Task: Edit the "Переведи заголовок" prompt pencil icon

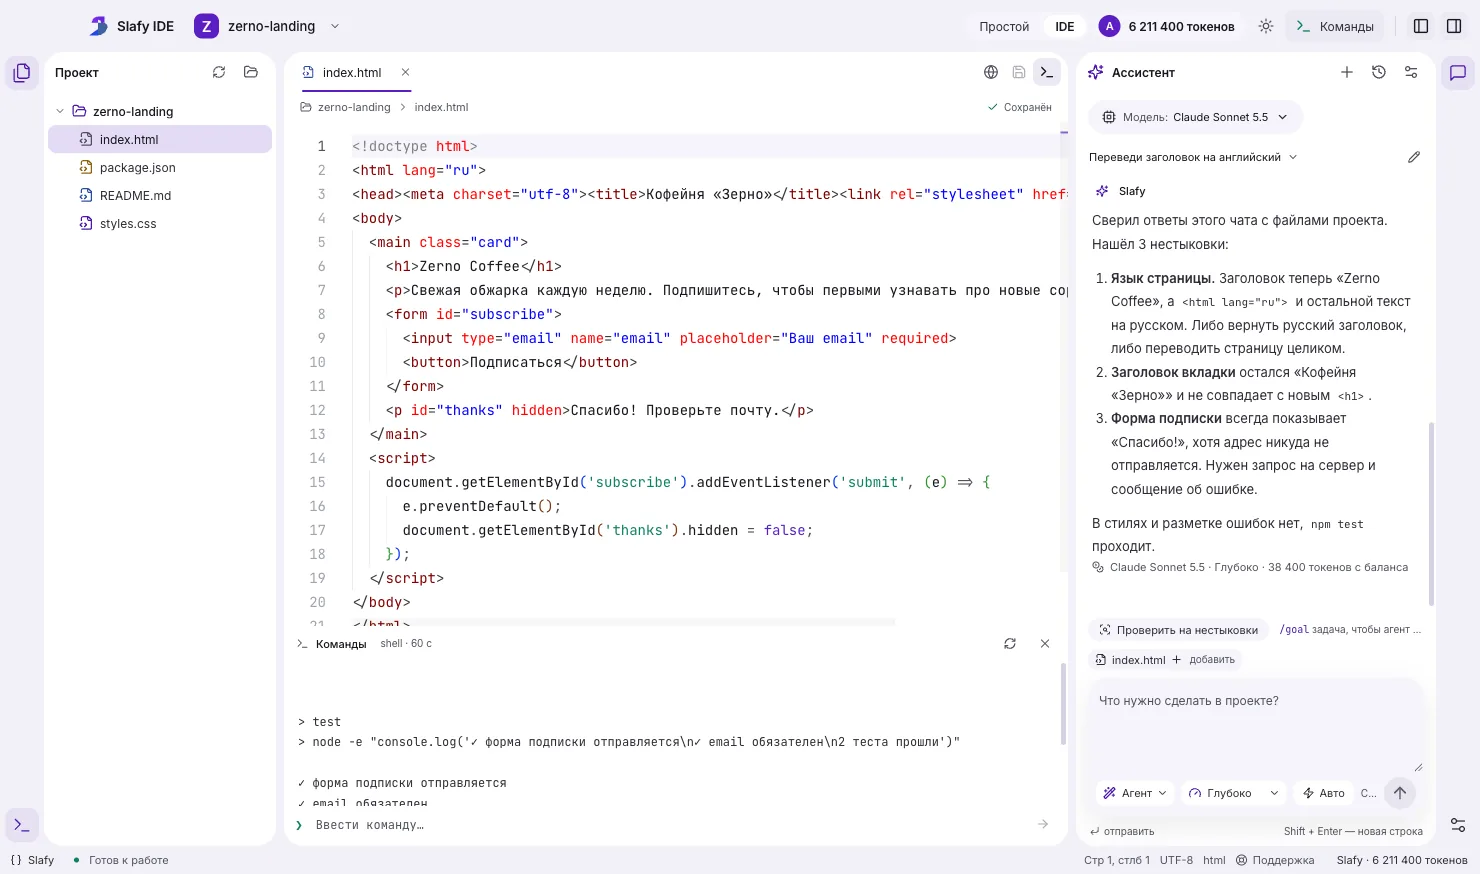Action: (x=1414, y=157)
